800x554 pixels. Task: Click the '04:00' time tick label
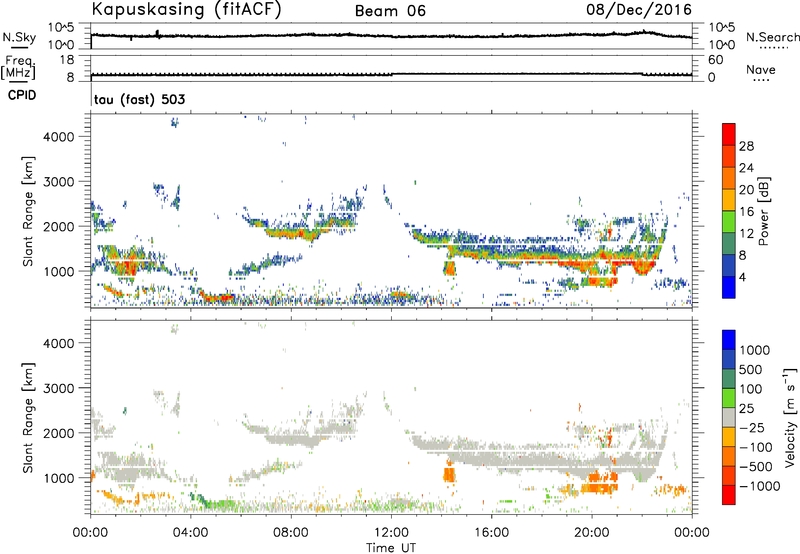pyautogui.click(x=191, y=533)
